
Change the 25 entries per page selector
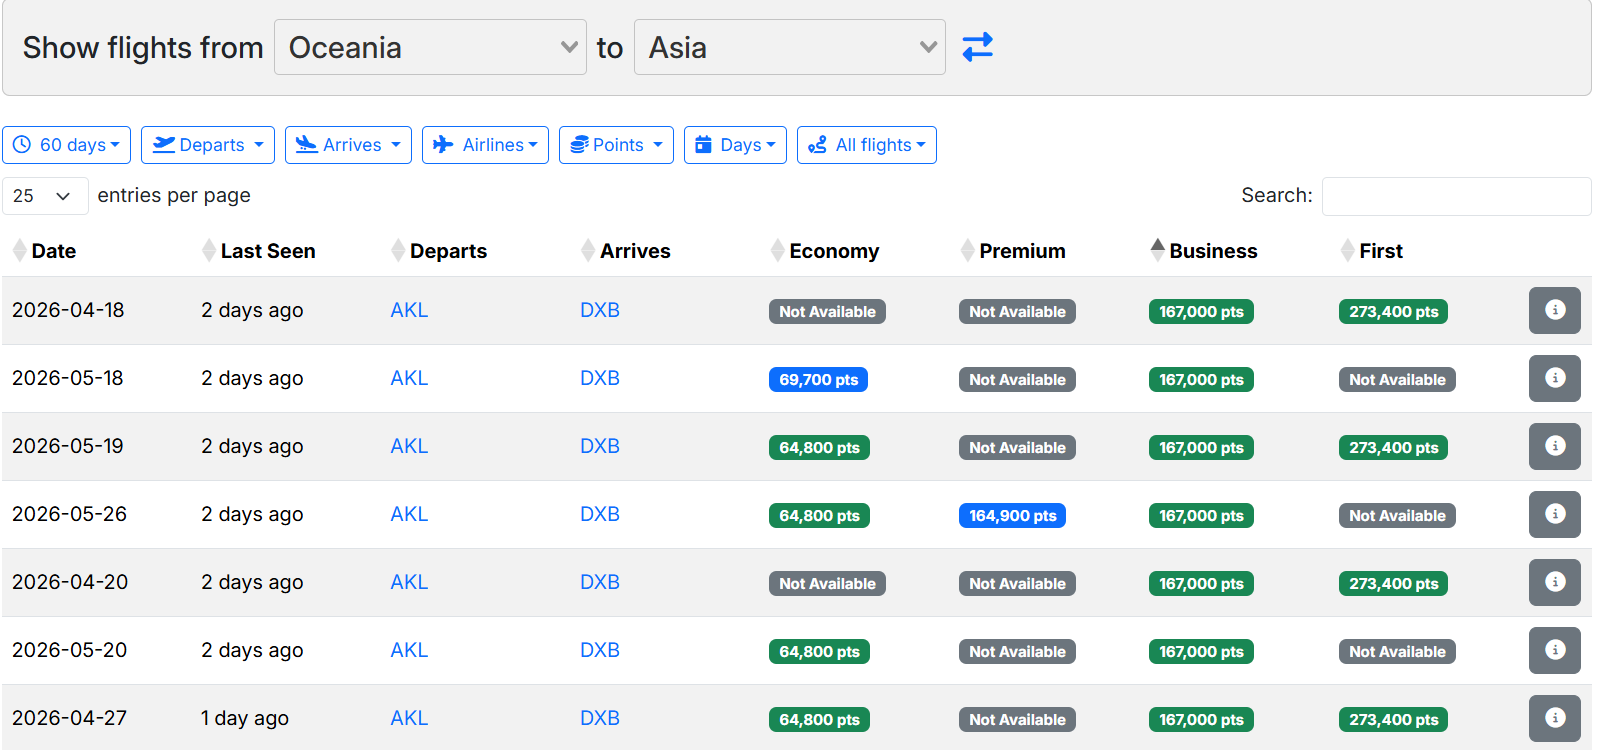[x=44, y=196]
